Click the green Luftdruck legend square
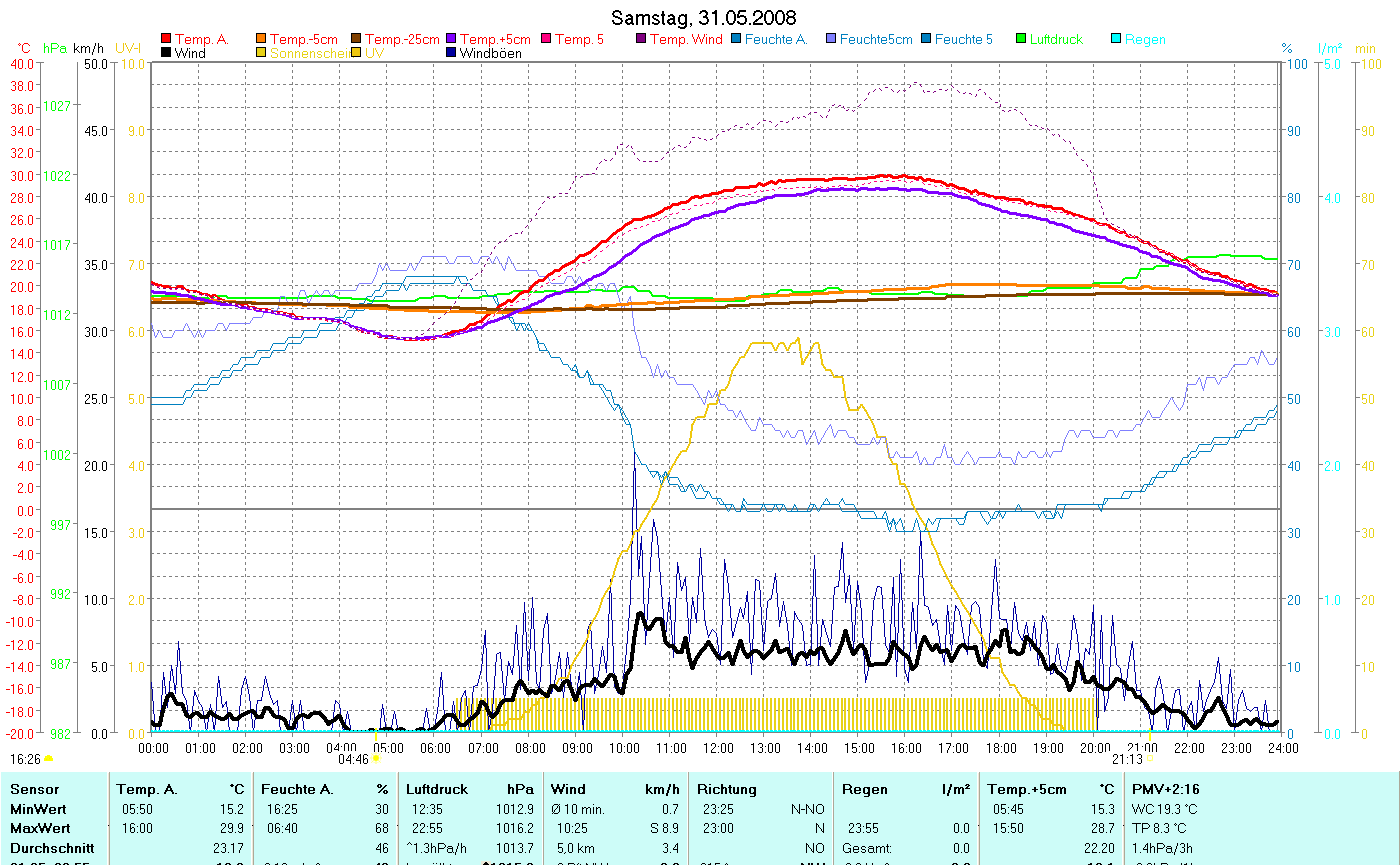 coord(1021,40)
